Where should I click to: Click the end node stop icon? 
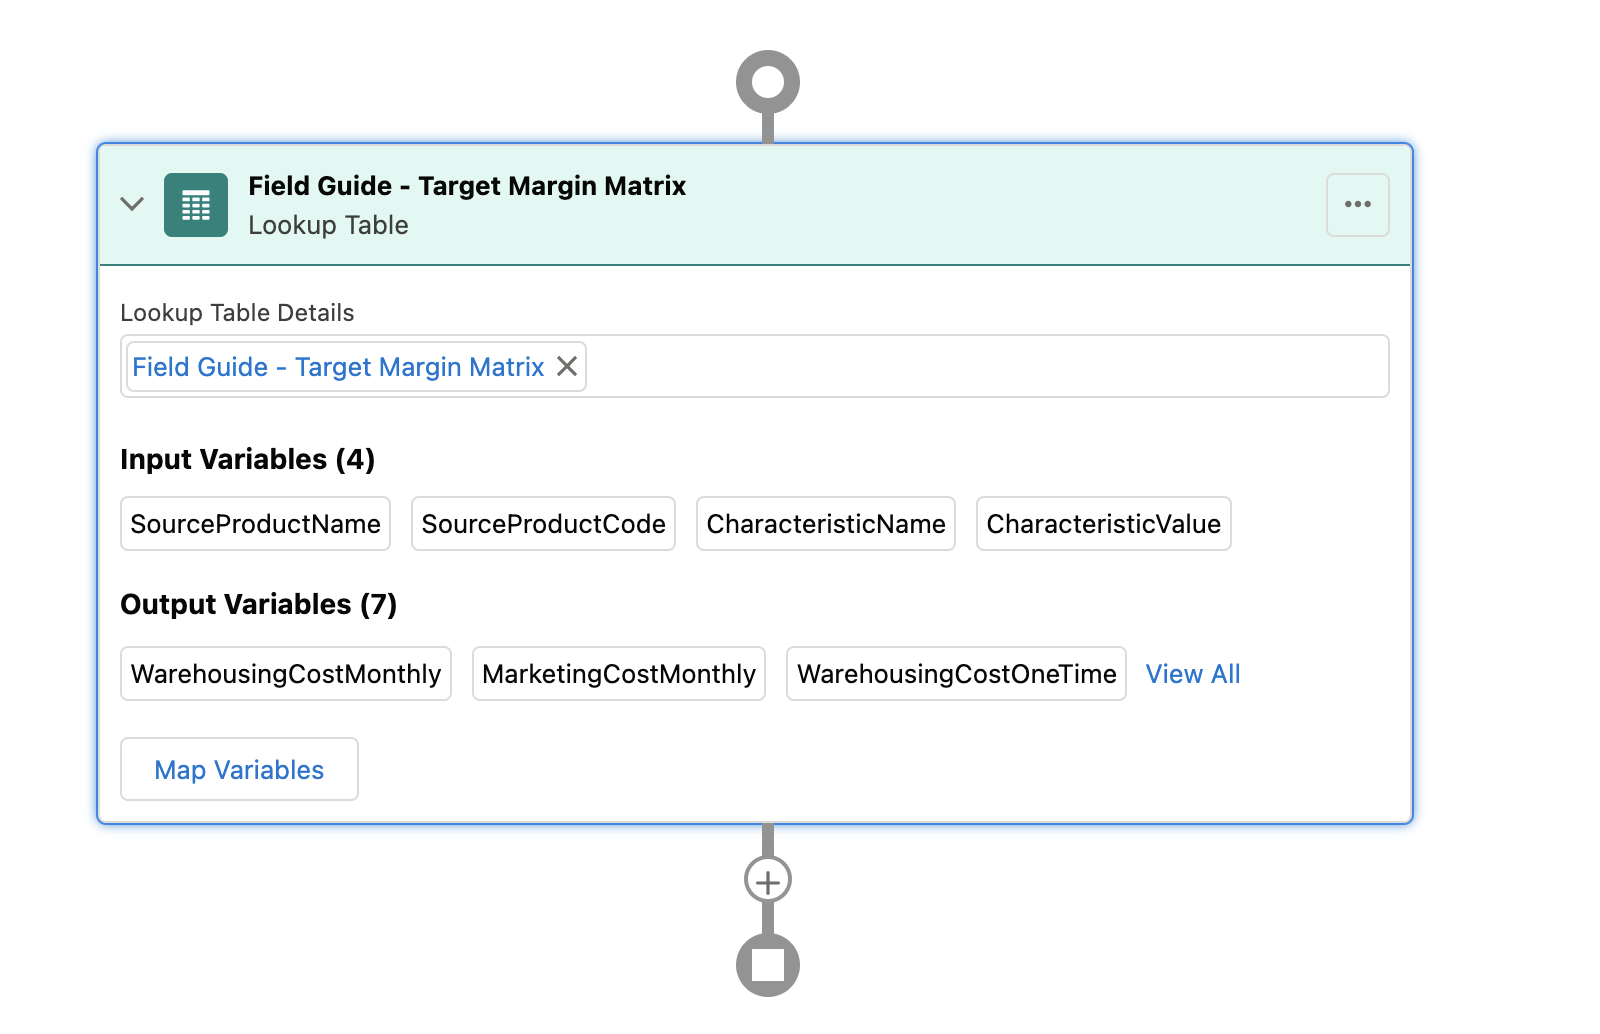[x=768, y=965]
